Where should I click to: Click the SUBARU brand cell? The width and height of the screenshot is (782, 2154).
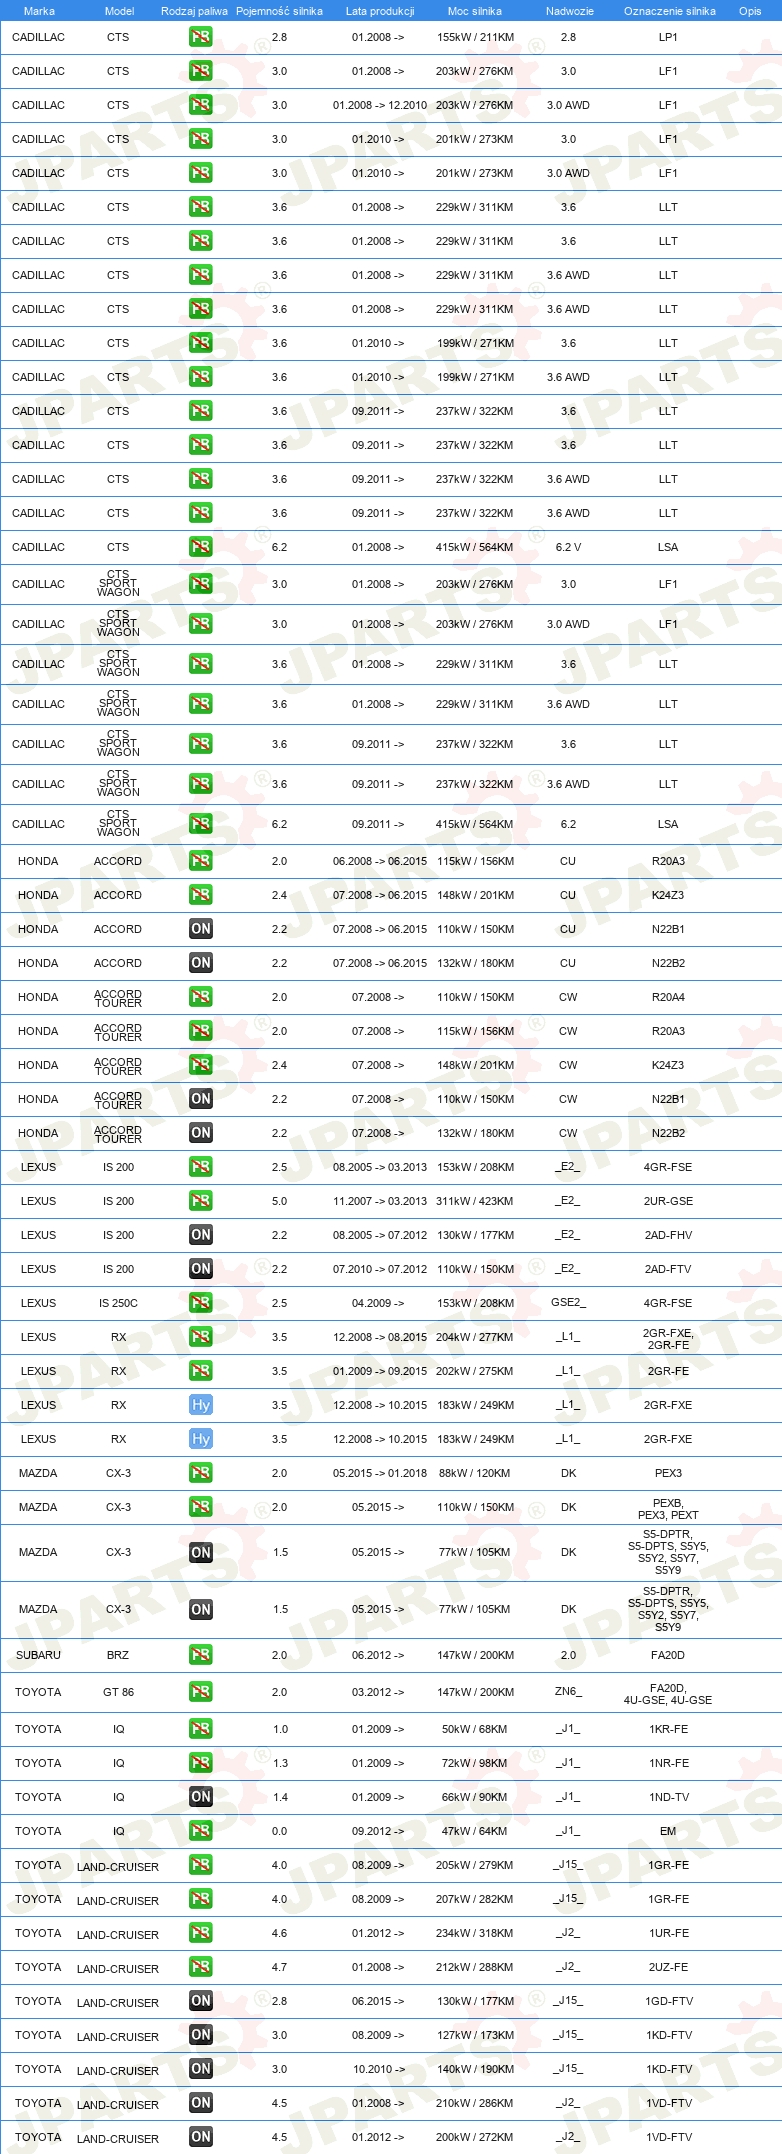pyautogui.click(x=38, y=1655)
